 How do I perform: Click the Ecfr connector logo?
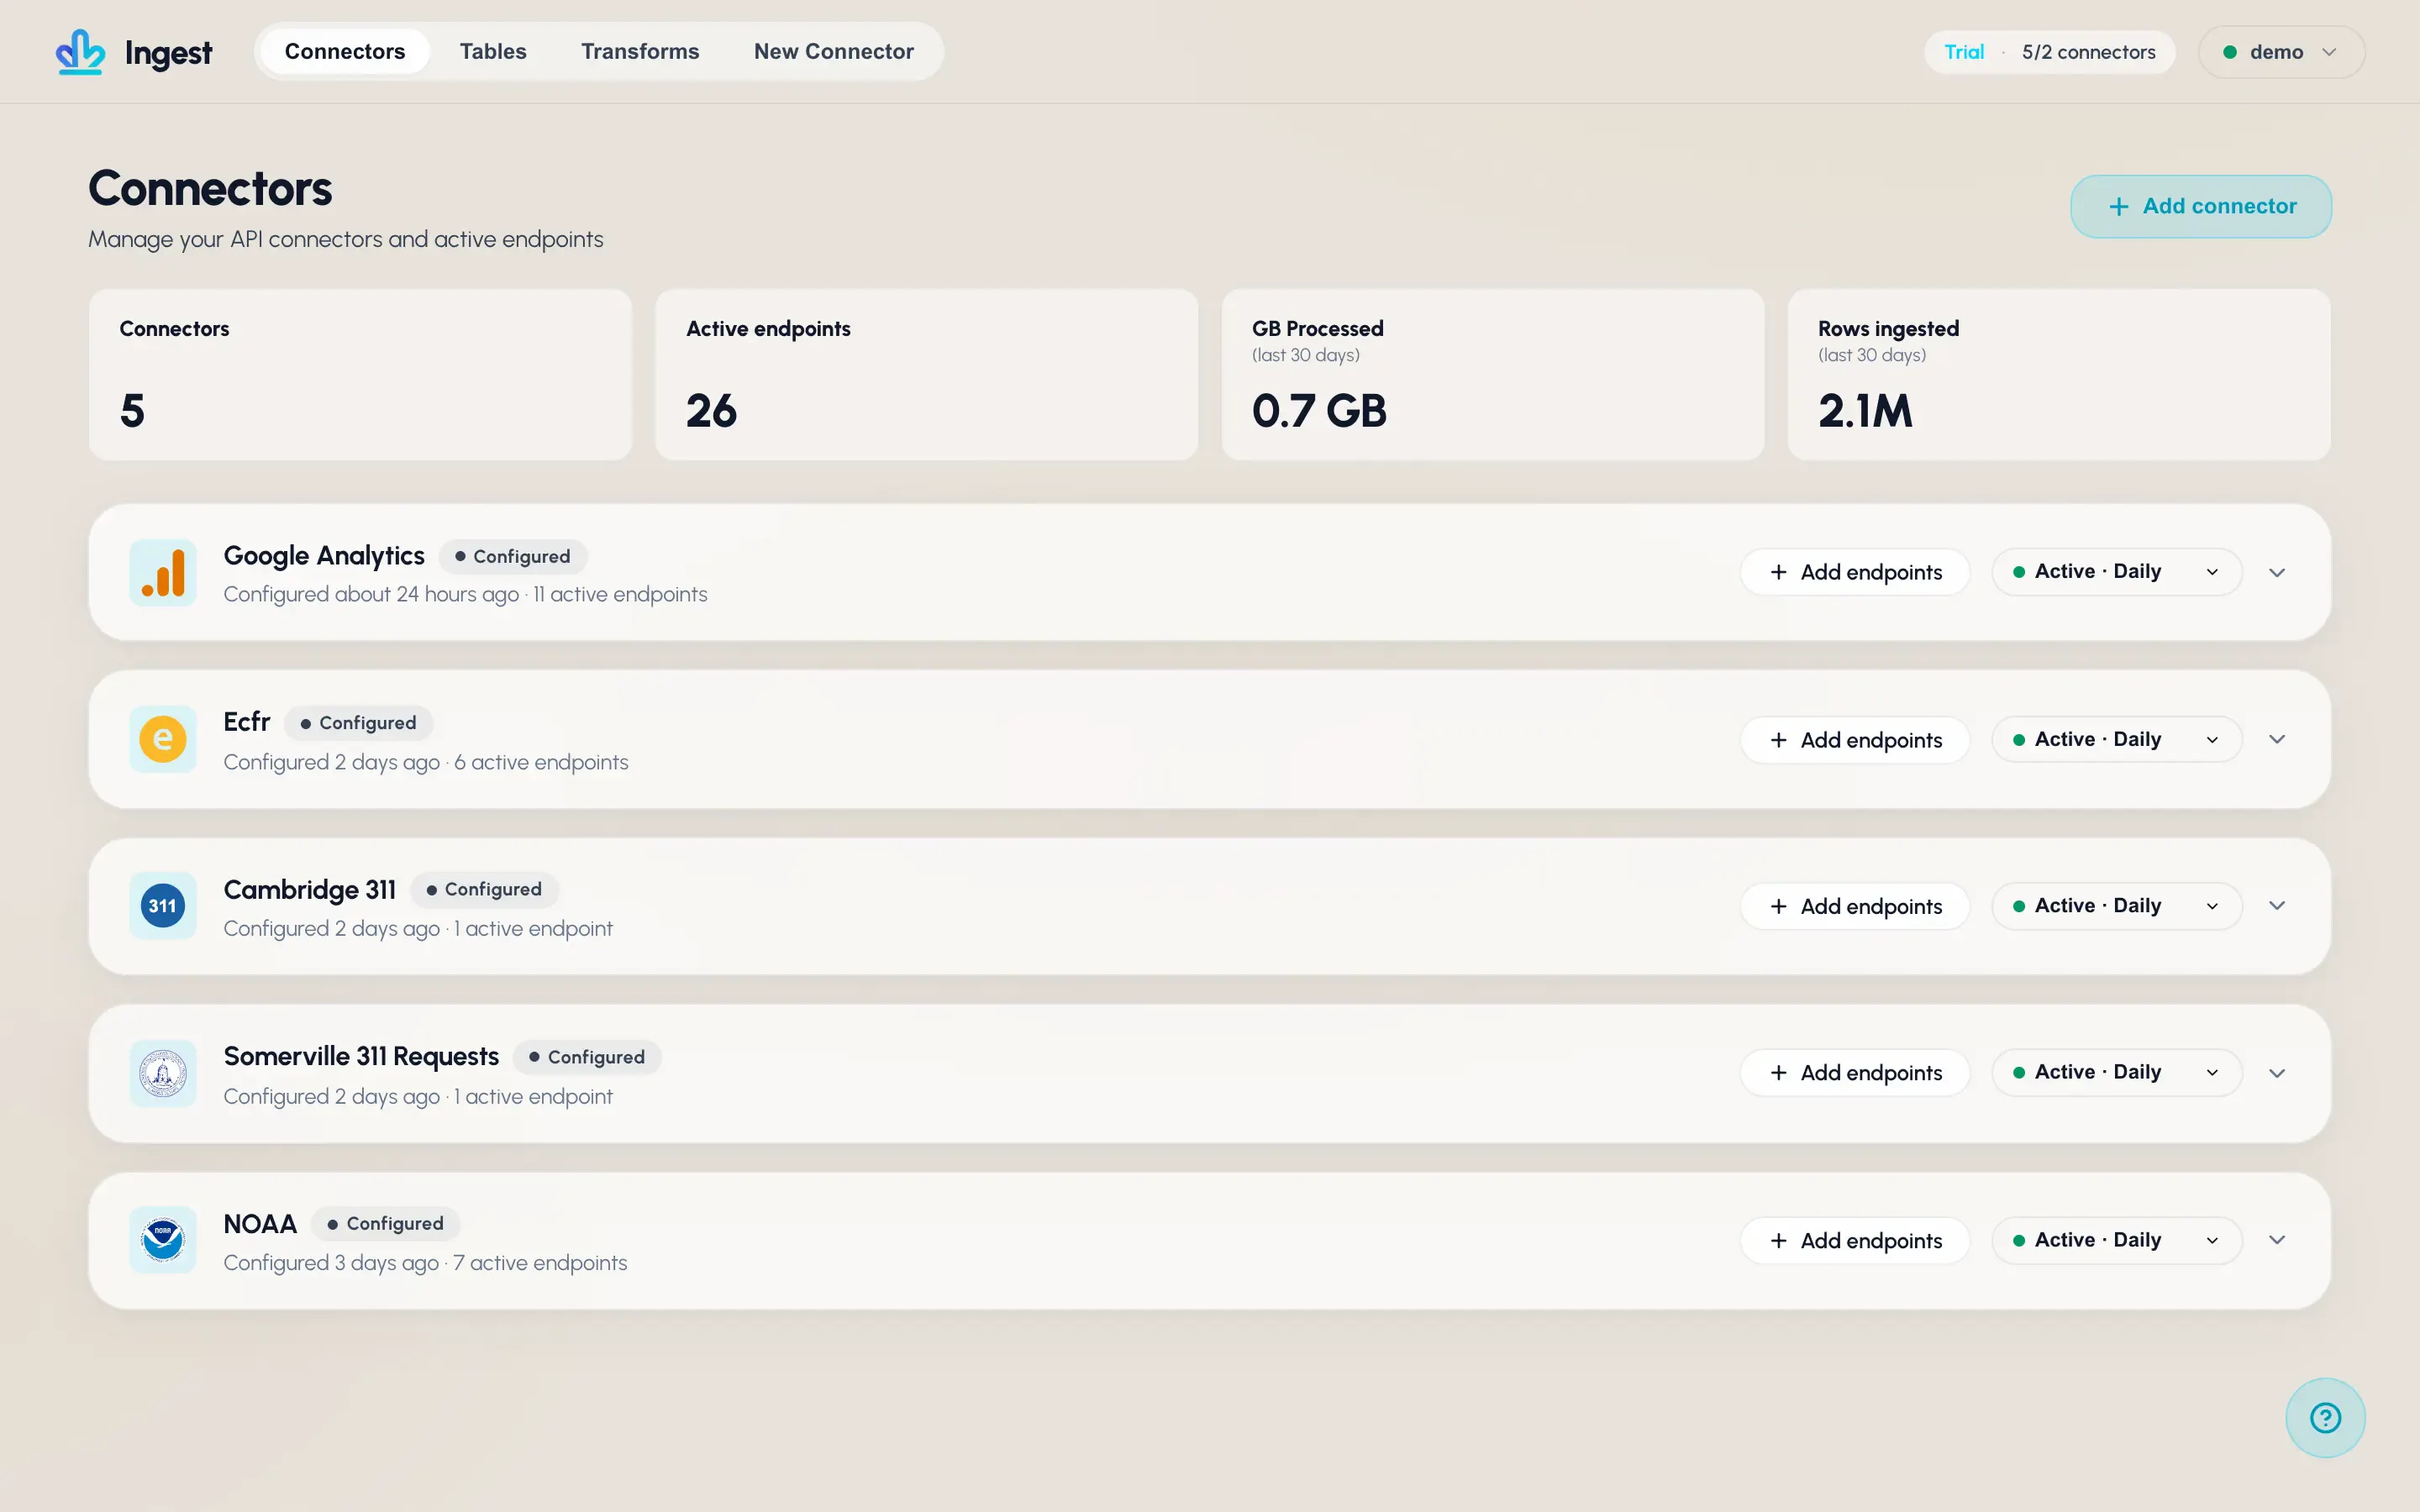click(163, 740)
